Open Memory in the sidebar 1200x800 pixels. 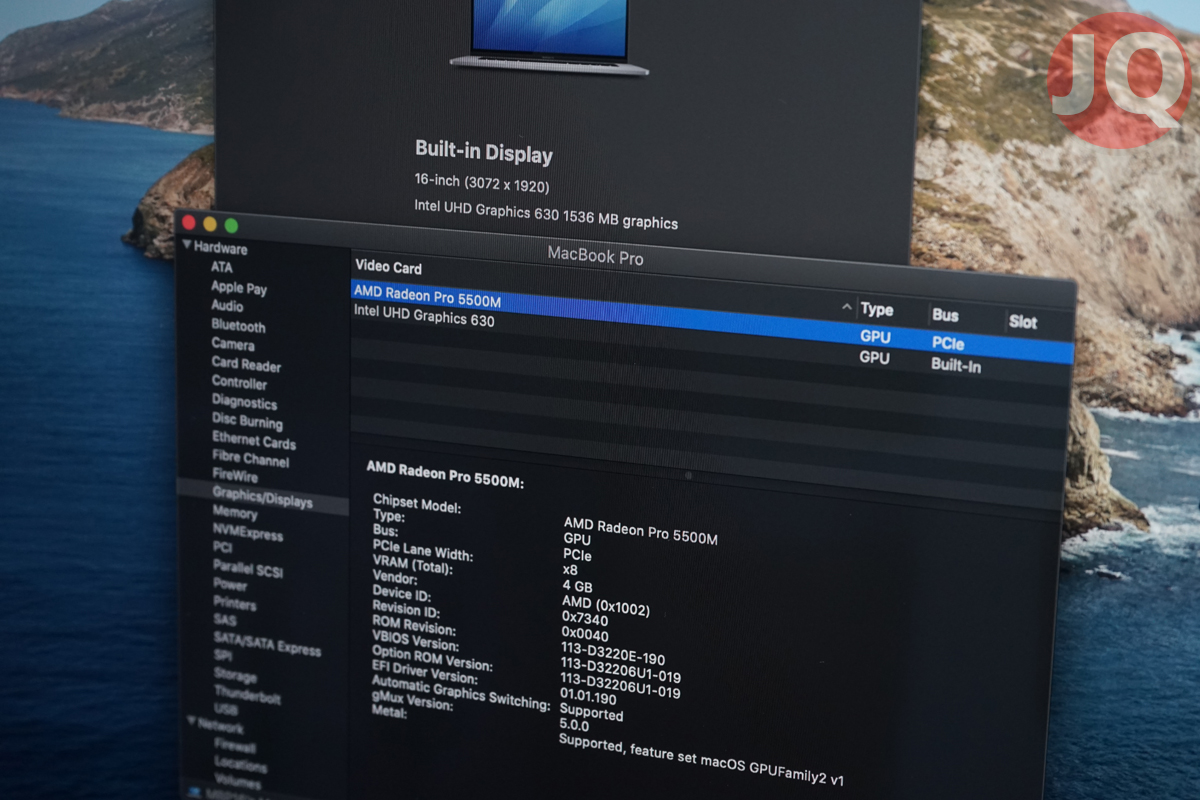click(x=235, y=513)
